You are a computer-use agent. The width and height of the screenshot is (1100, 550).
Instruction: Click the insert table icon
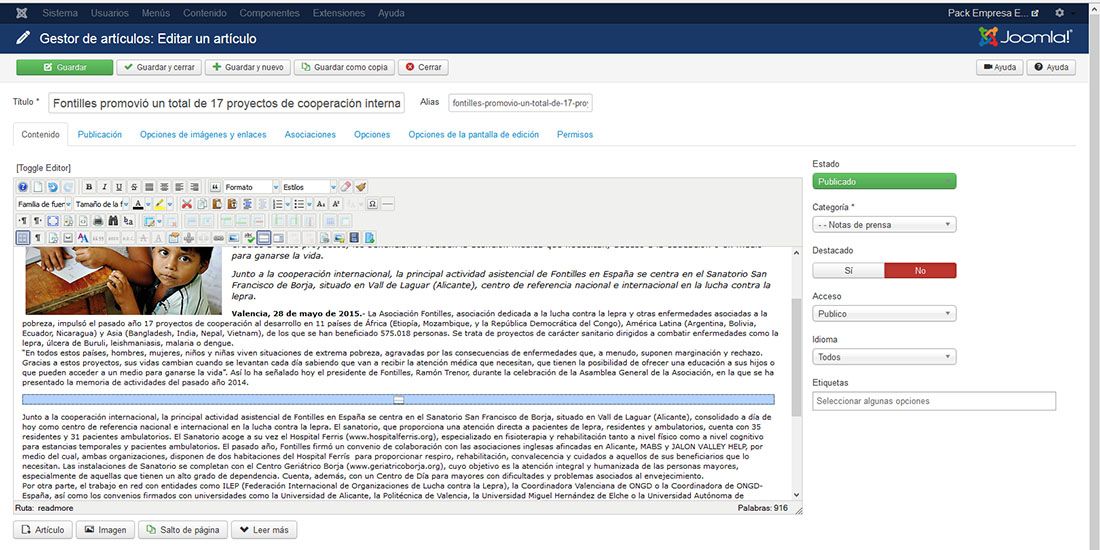(x=149, y=221)
